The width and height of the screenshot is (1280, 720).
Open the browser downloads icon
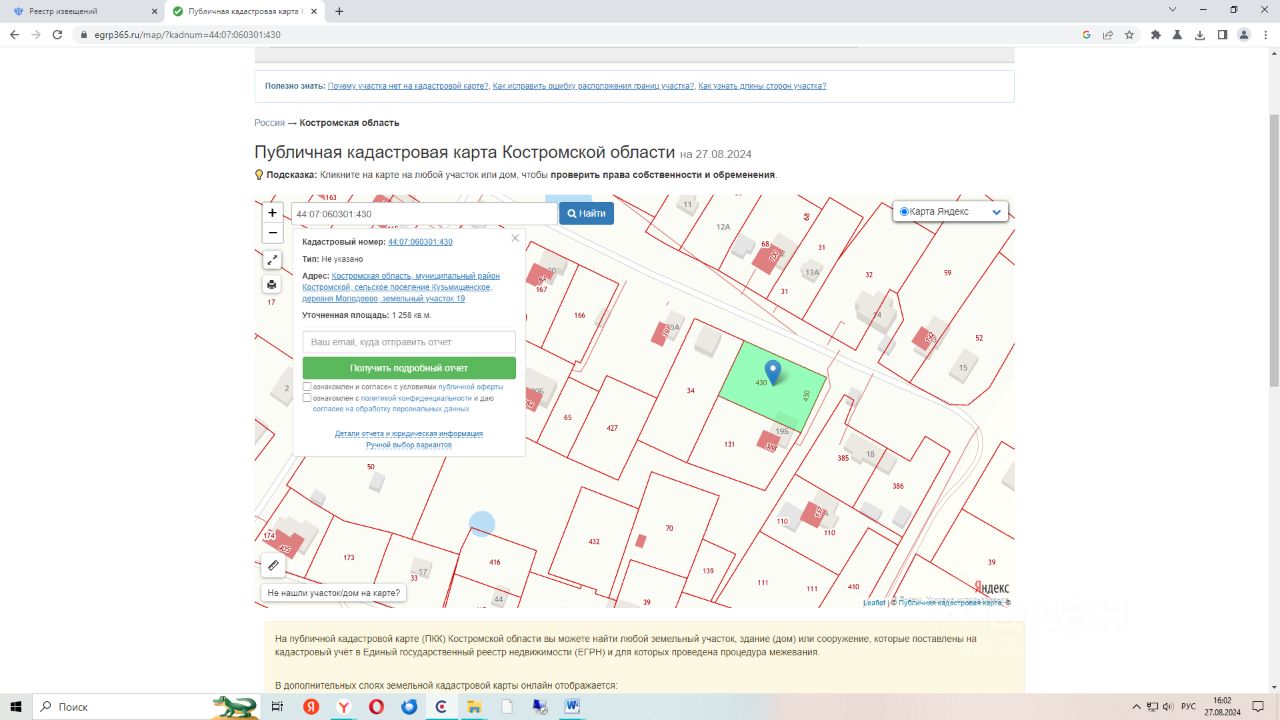tap(1200, 34)
